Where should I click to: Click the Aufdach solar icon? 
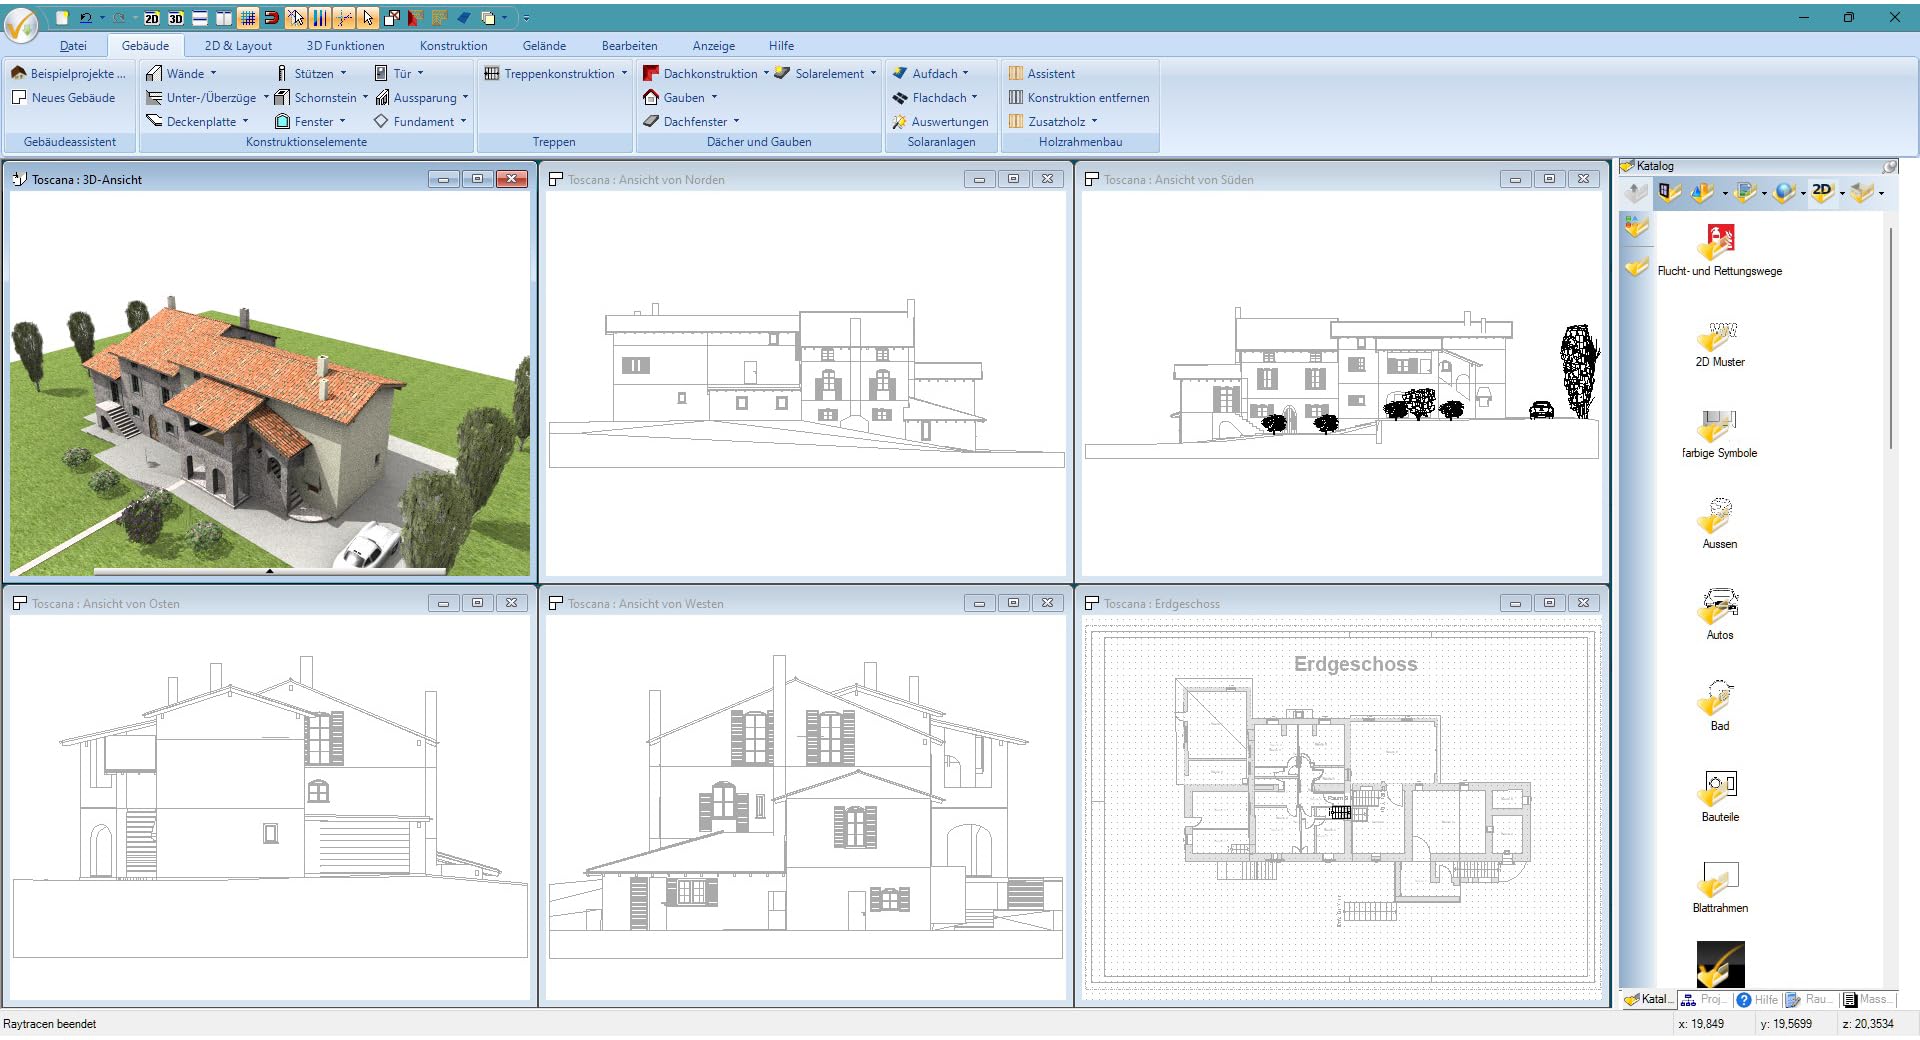pos(900,74)
